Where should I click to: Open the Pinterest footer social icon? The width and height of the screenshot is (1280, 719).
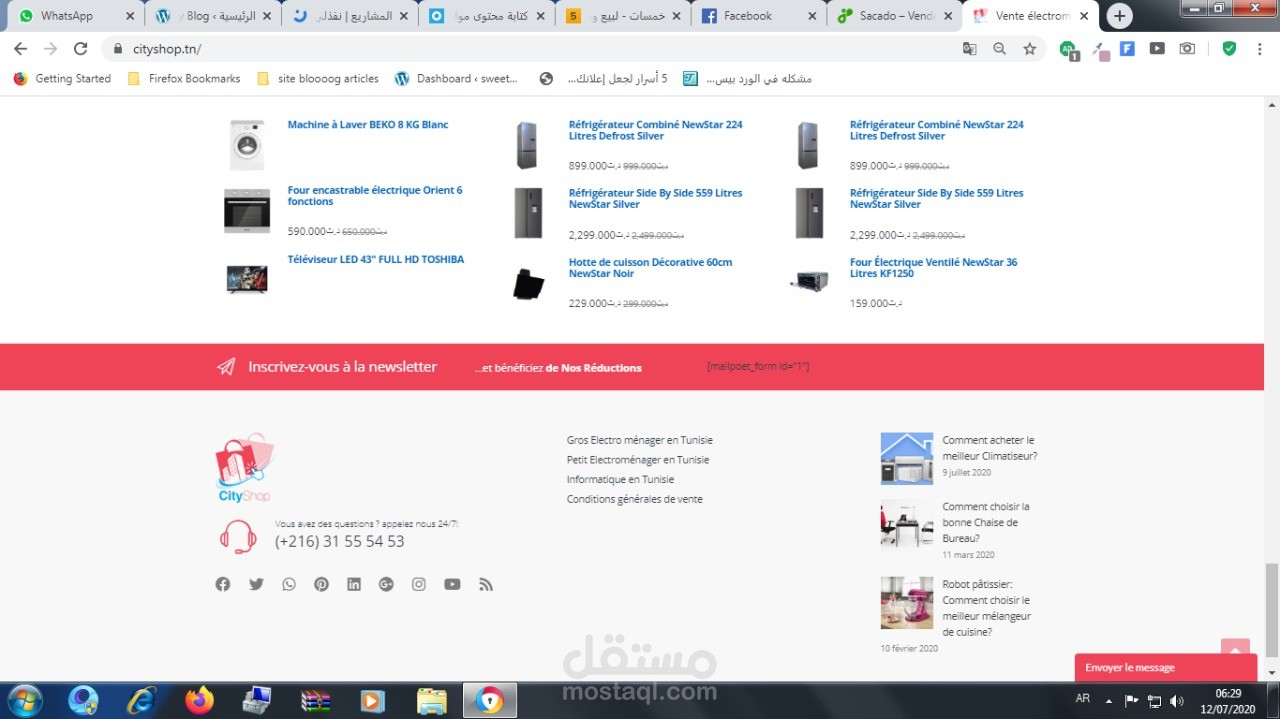[321, 584]
